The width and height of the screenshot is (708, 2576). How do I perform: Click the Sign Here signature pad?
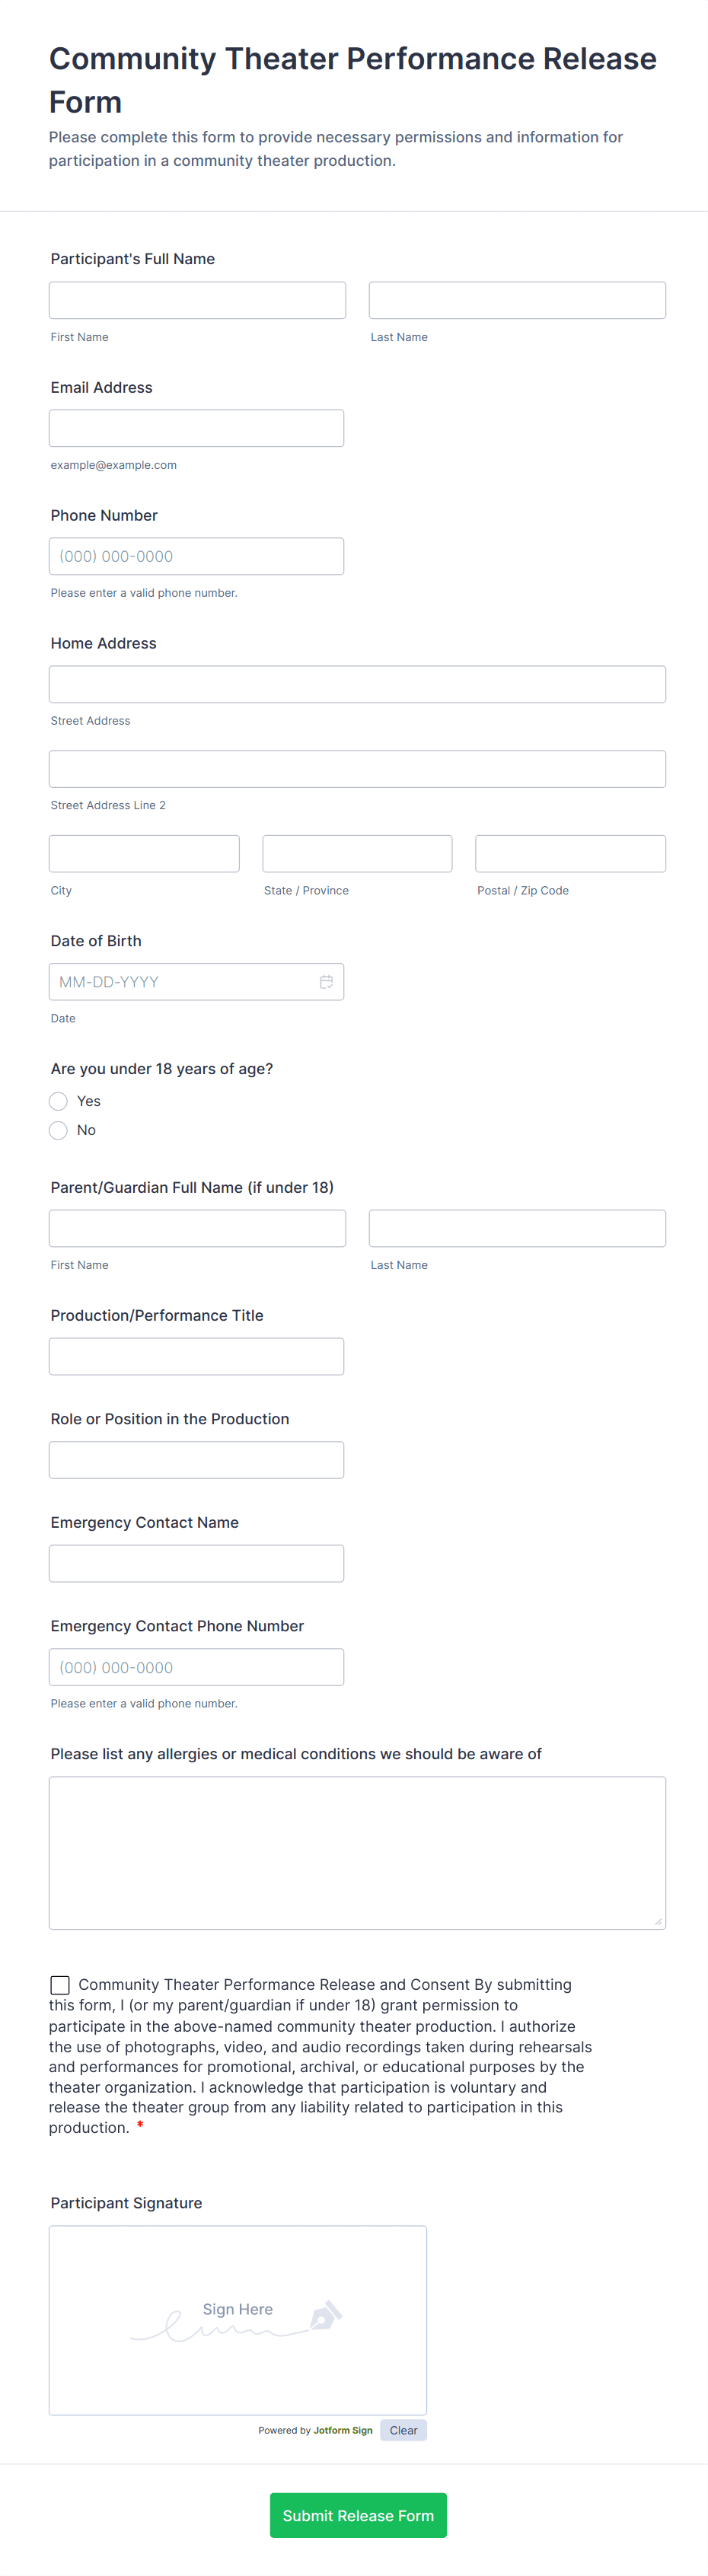point(237,2320)
